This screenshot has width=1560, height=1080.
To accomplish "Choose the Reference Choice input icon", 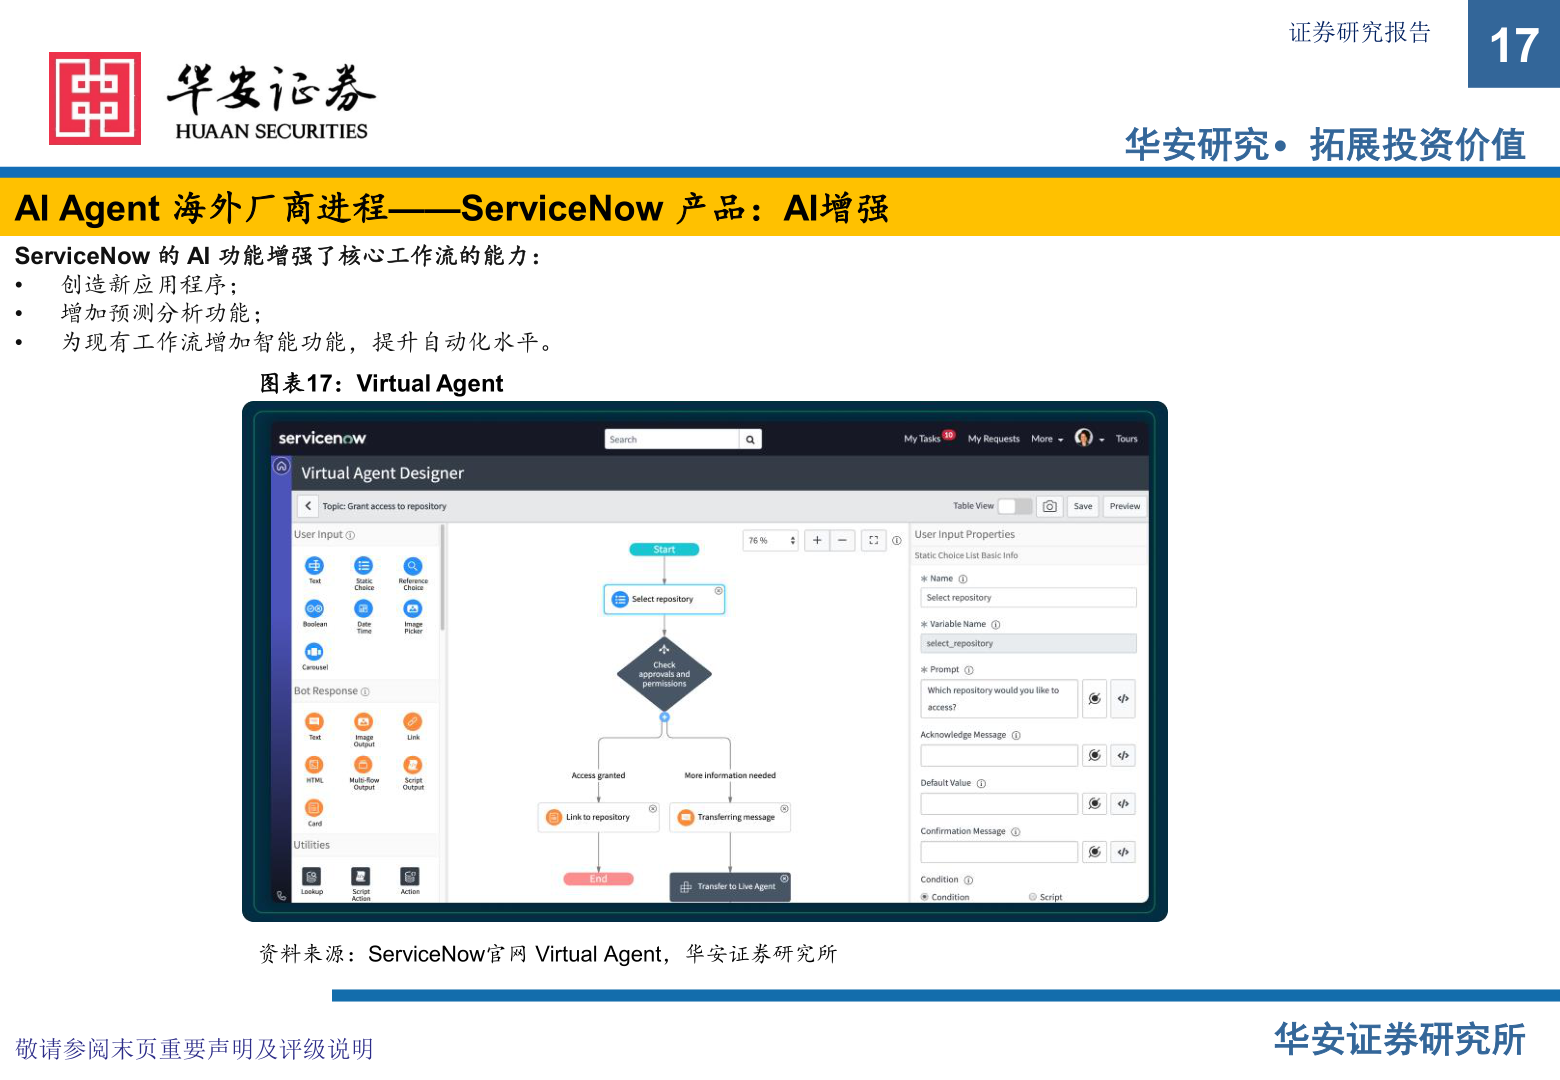I will [413, 566].
